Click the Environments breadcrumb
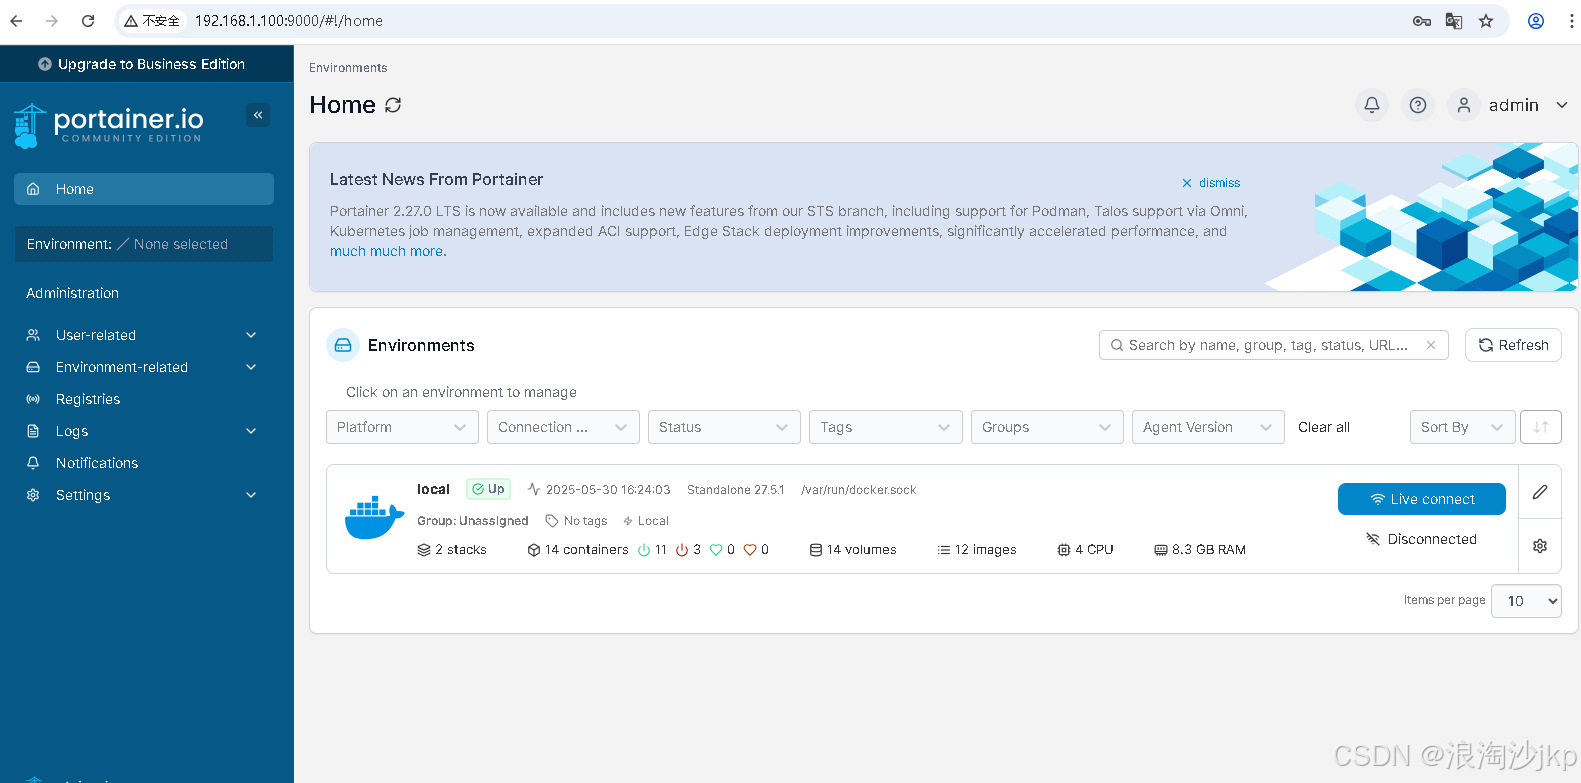Image resolution: width=1581 pixels, height=783 pixels. coord(348,68)
